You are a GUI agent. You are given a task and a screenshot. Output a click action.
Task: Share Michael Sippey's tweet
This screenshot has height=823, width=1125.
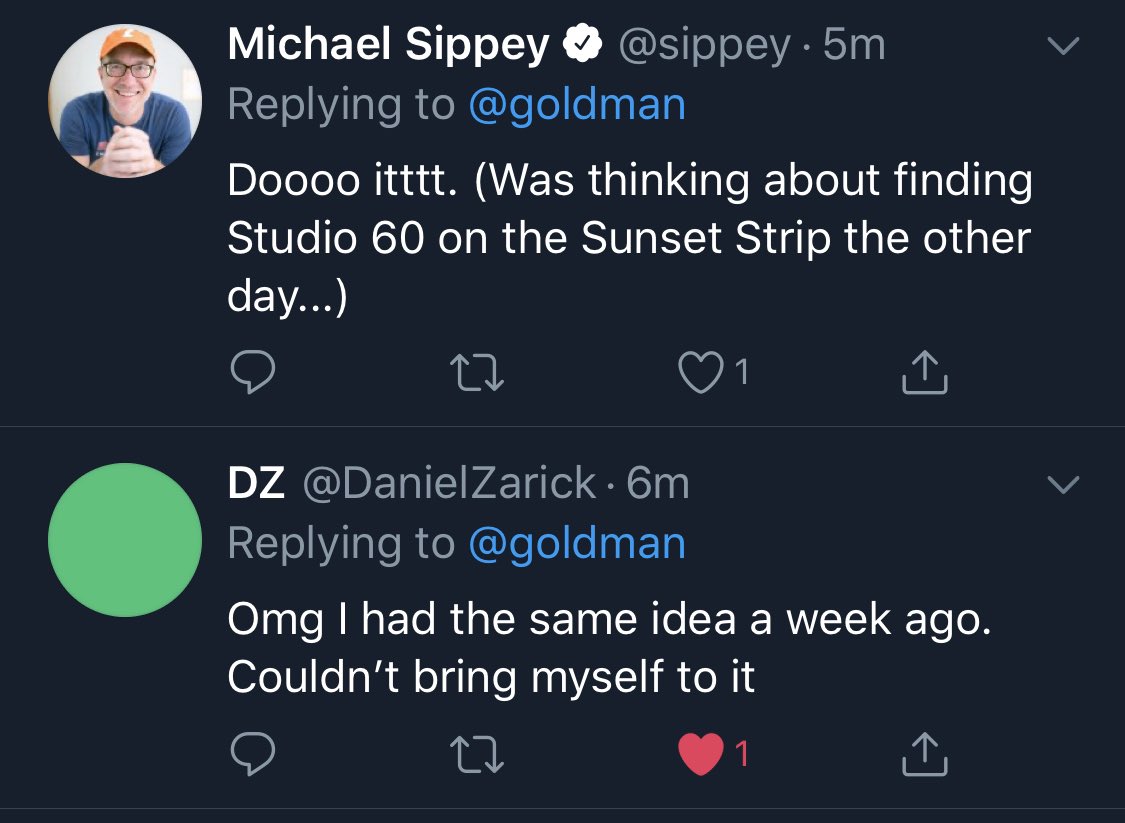tap(924, 372)
